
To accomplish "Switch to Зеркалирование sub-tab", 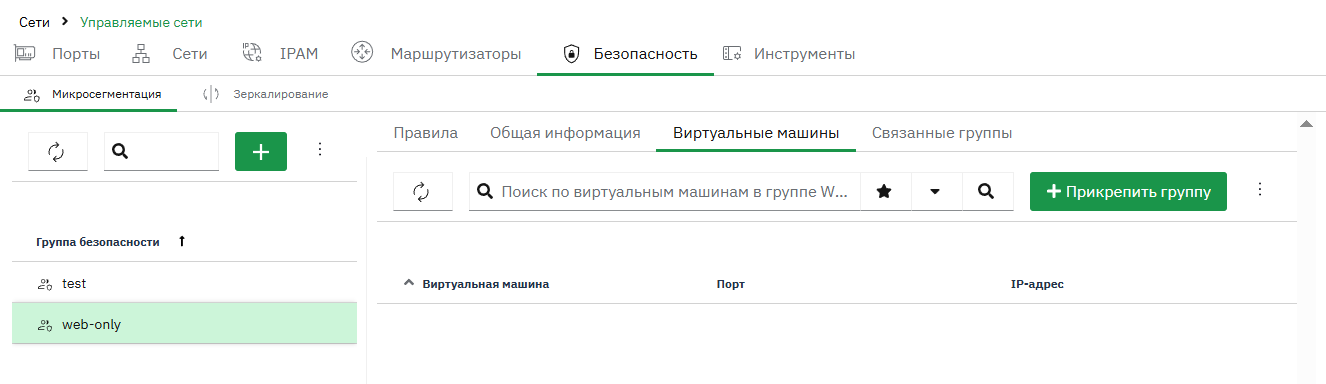I will pyautogui.click(x=266, y=94).
